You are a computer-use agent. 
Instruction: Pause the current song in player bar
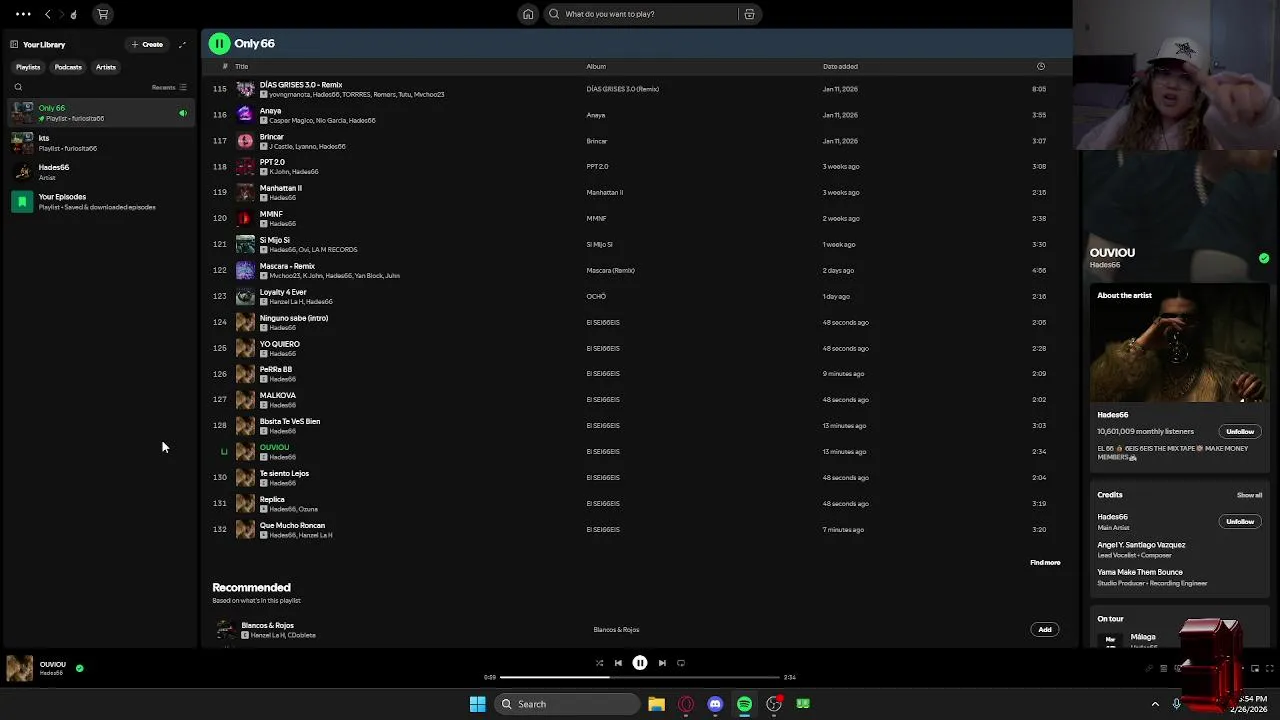click(640, 663)
